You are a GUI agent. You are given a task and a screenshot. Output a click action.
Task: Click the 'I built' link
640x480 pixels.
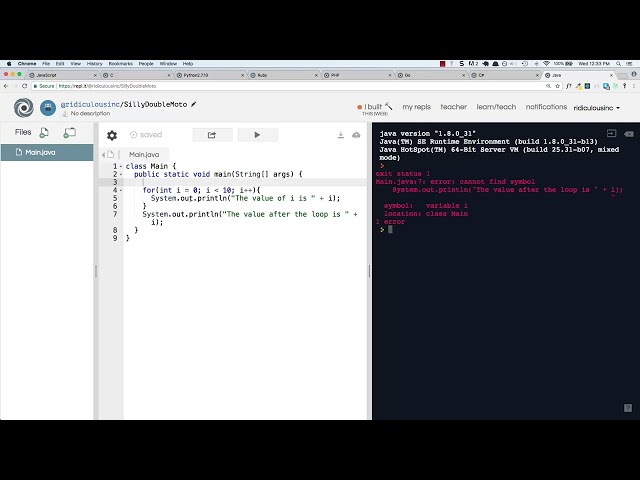[375, 107]
